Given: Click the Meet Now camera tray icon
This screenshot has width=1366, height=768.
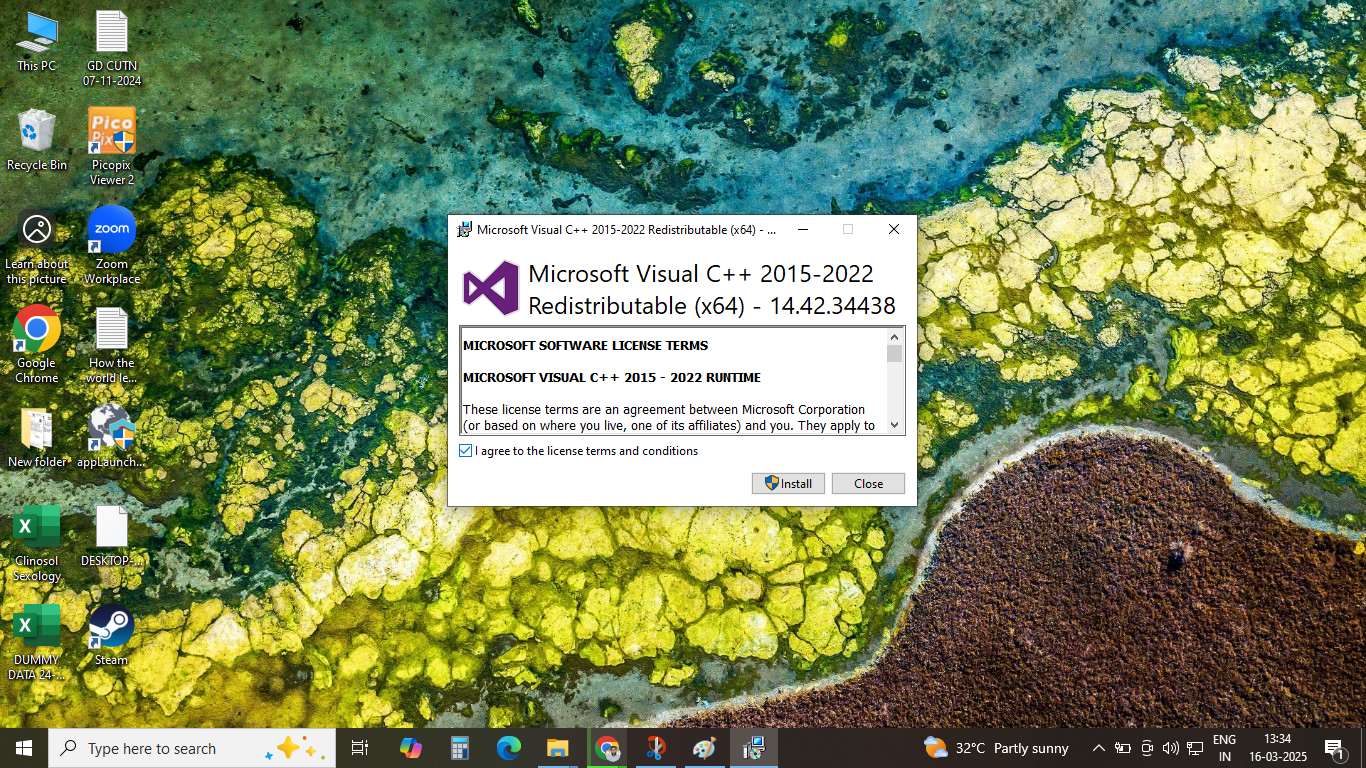Looking at the screenshot, I should pyautogui.click(x=1147, y=748).
